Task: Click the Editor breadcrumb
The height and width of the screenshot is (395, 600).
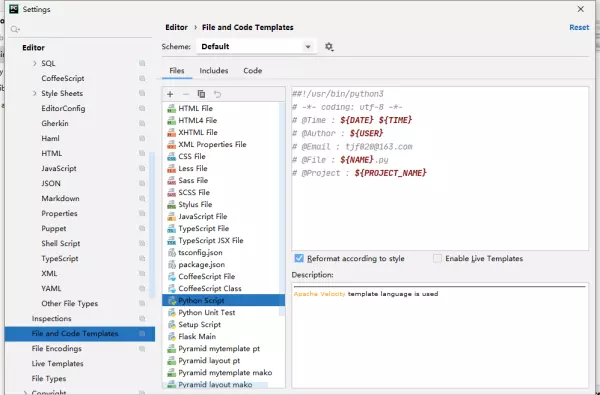Action: coord(176,28)
